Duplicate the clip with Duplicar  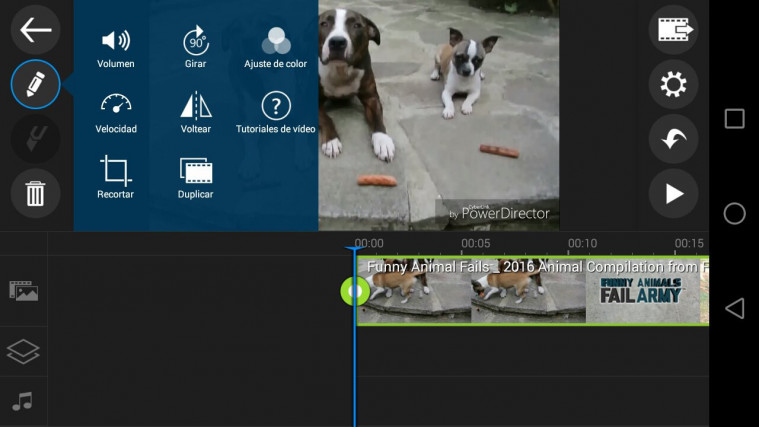tap(196, 178)
